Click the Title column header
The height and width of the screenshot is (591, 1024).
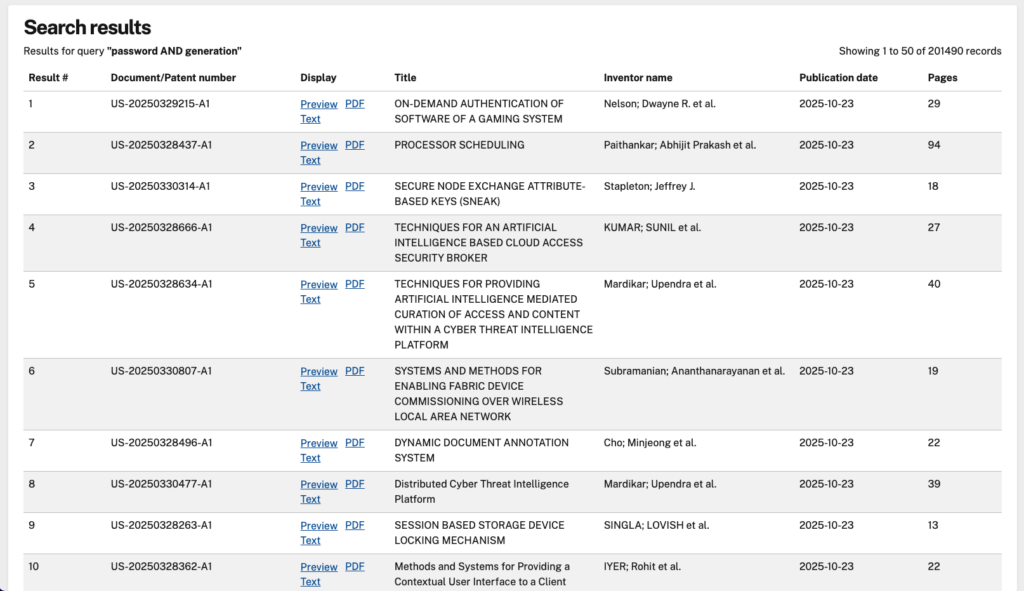pos(405,78)
